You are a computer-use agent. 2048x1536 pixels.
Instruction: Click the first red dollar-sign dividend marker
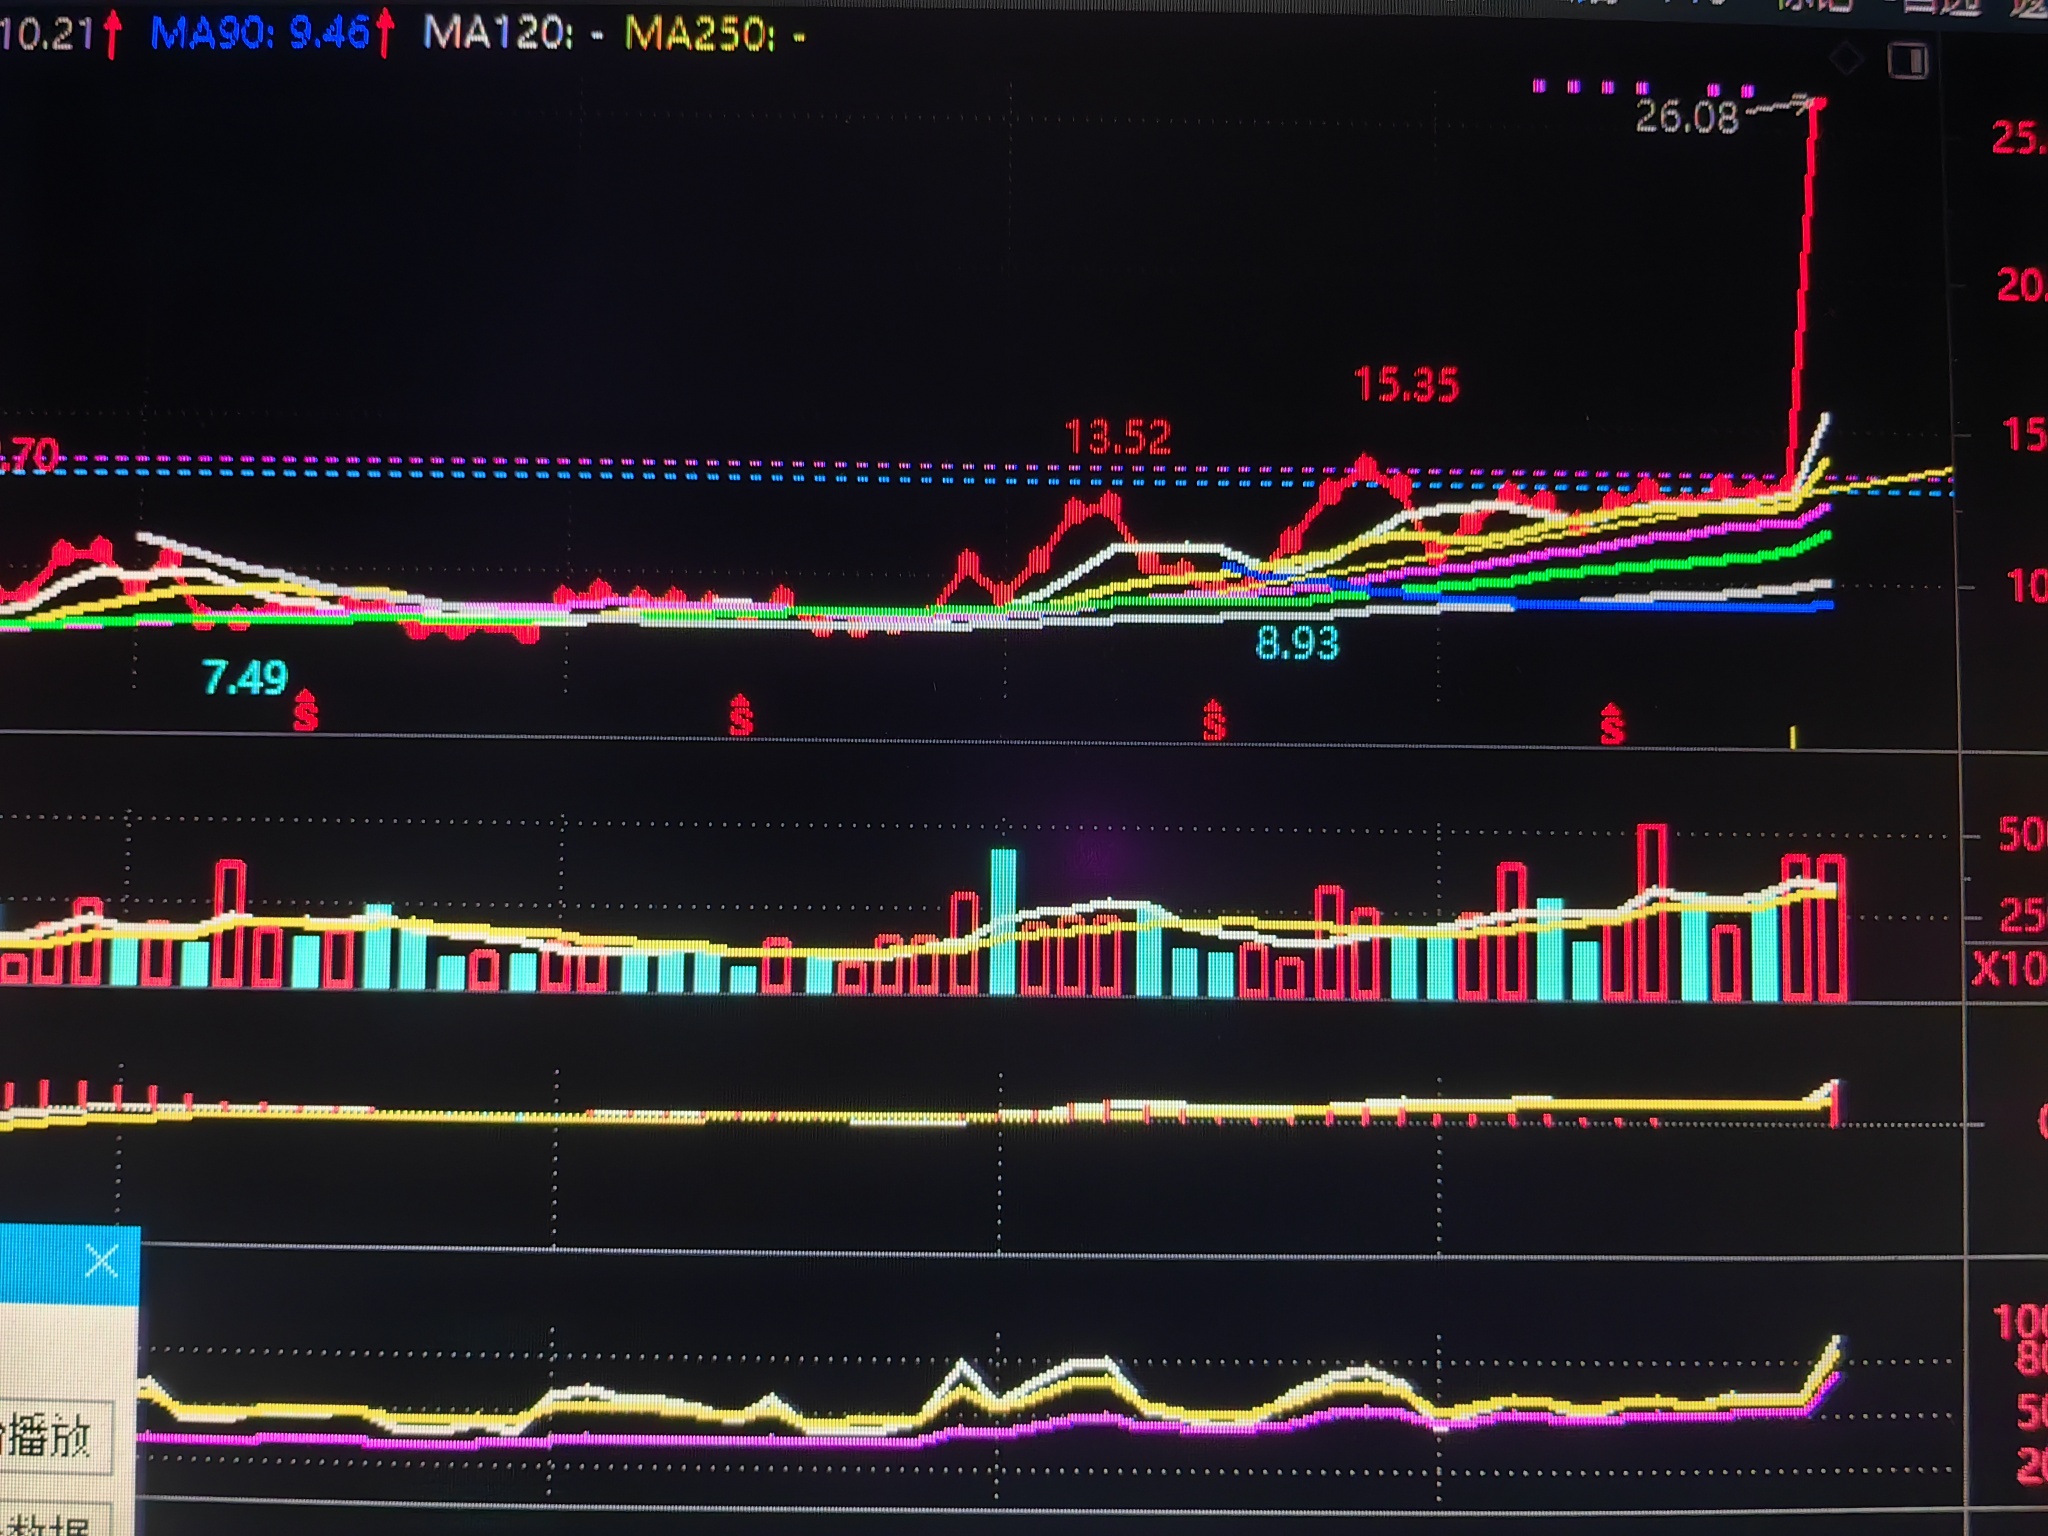tap(305, 710)
